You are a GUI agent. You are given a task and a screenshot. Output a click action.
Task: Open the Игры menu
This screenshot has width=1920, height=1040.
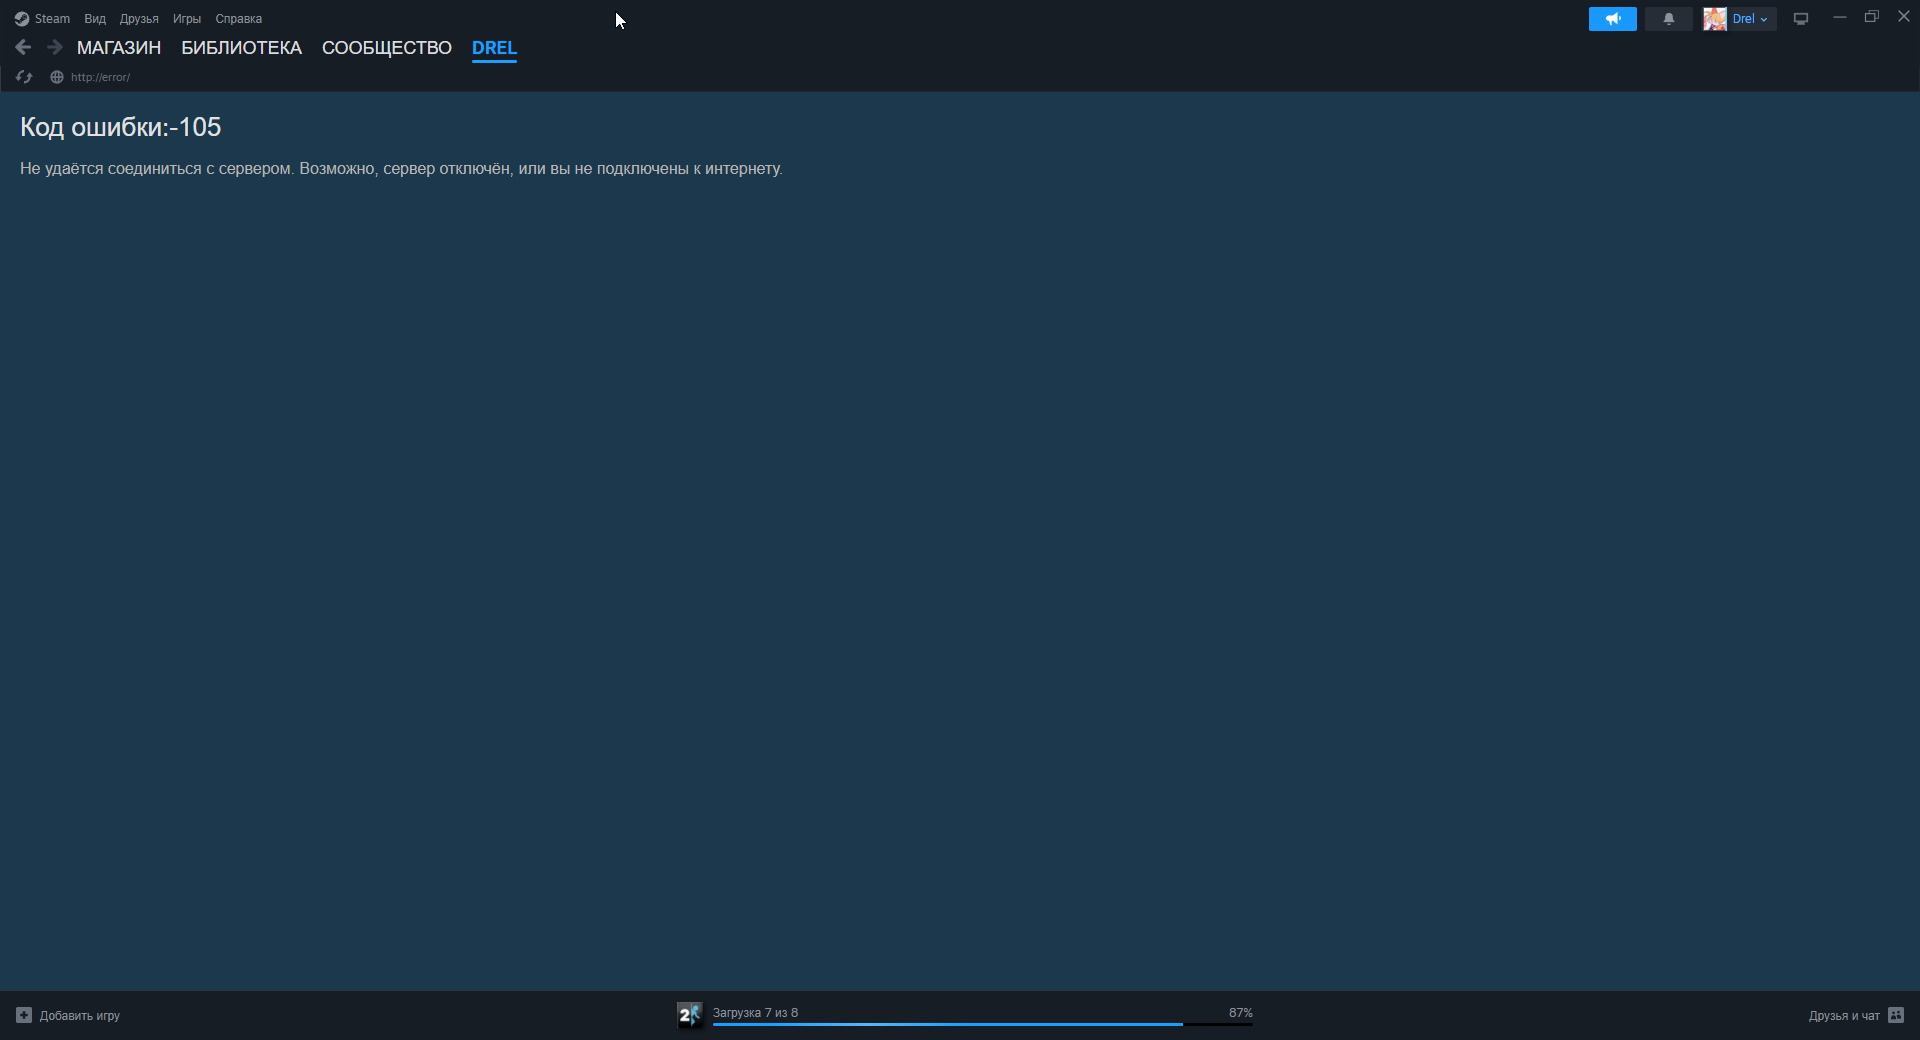[x=187, y=19]
